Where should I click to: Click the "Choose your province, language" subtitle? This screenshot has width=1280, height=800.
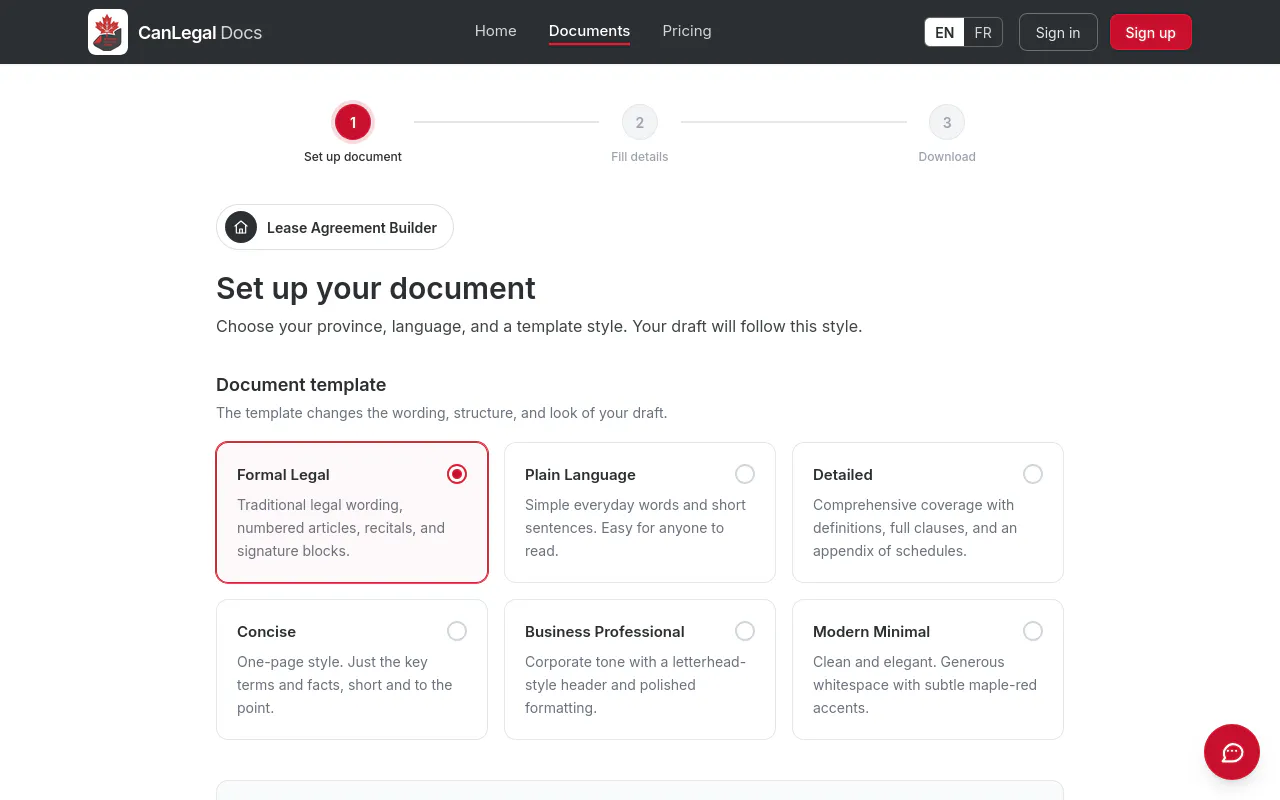(x=539, y=326)
